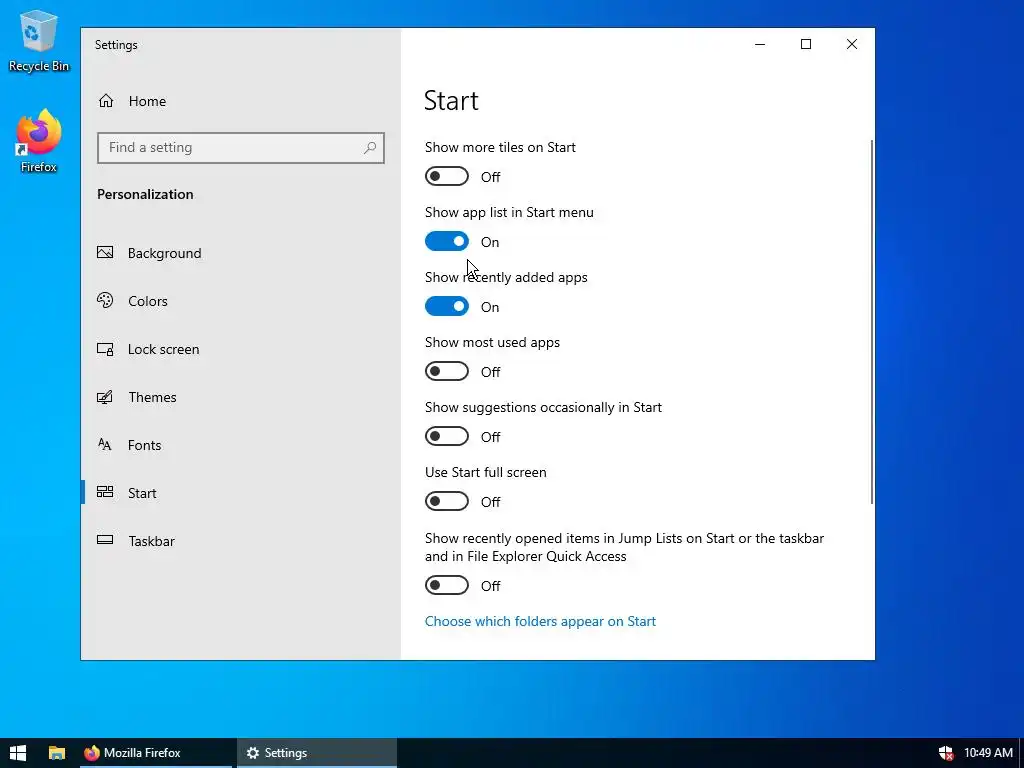Viewport: 1024px width, 768px height.
Task: Open File Explorer from the taskbar
Action: tap(57, 753)
